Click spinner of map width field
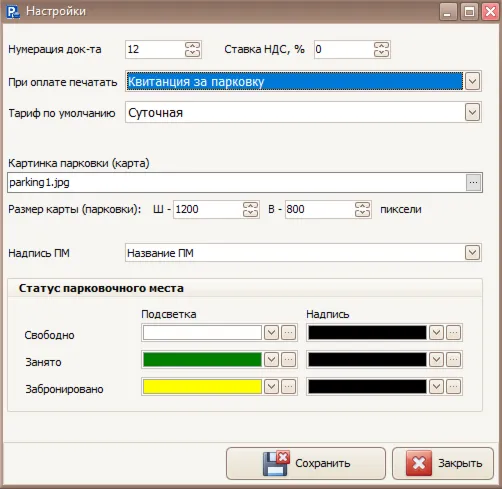The height and width of the screenshot is (489, 502). pos(250,209)
